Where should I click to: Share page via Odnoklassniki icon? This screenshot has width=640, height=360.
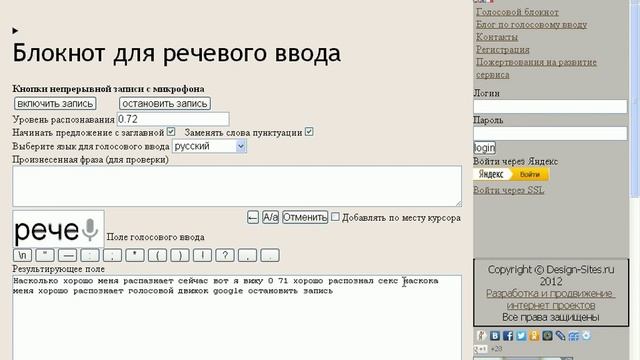[534, 336]
